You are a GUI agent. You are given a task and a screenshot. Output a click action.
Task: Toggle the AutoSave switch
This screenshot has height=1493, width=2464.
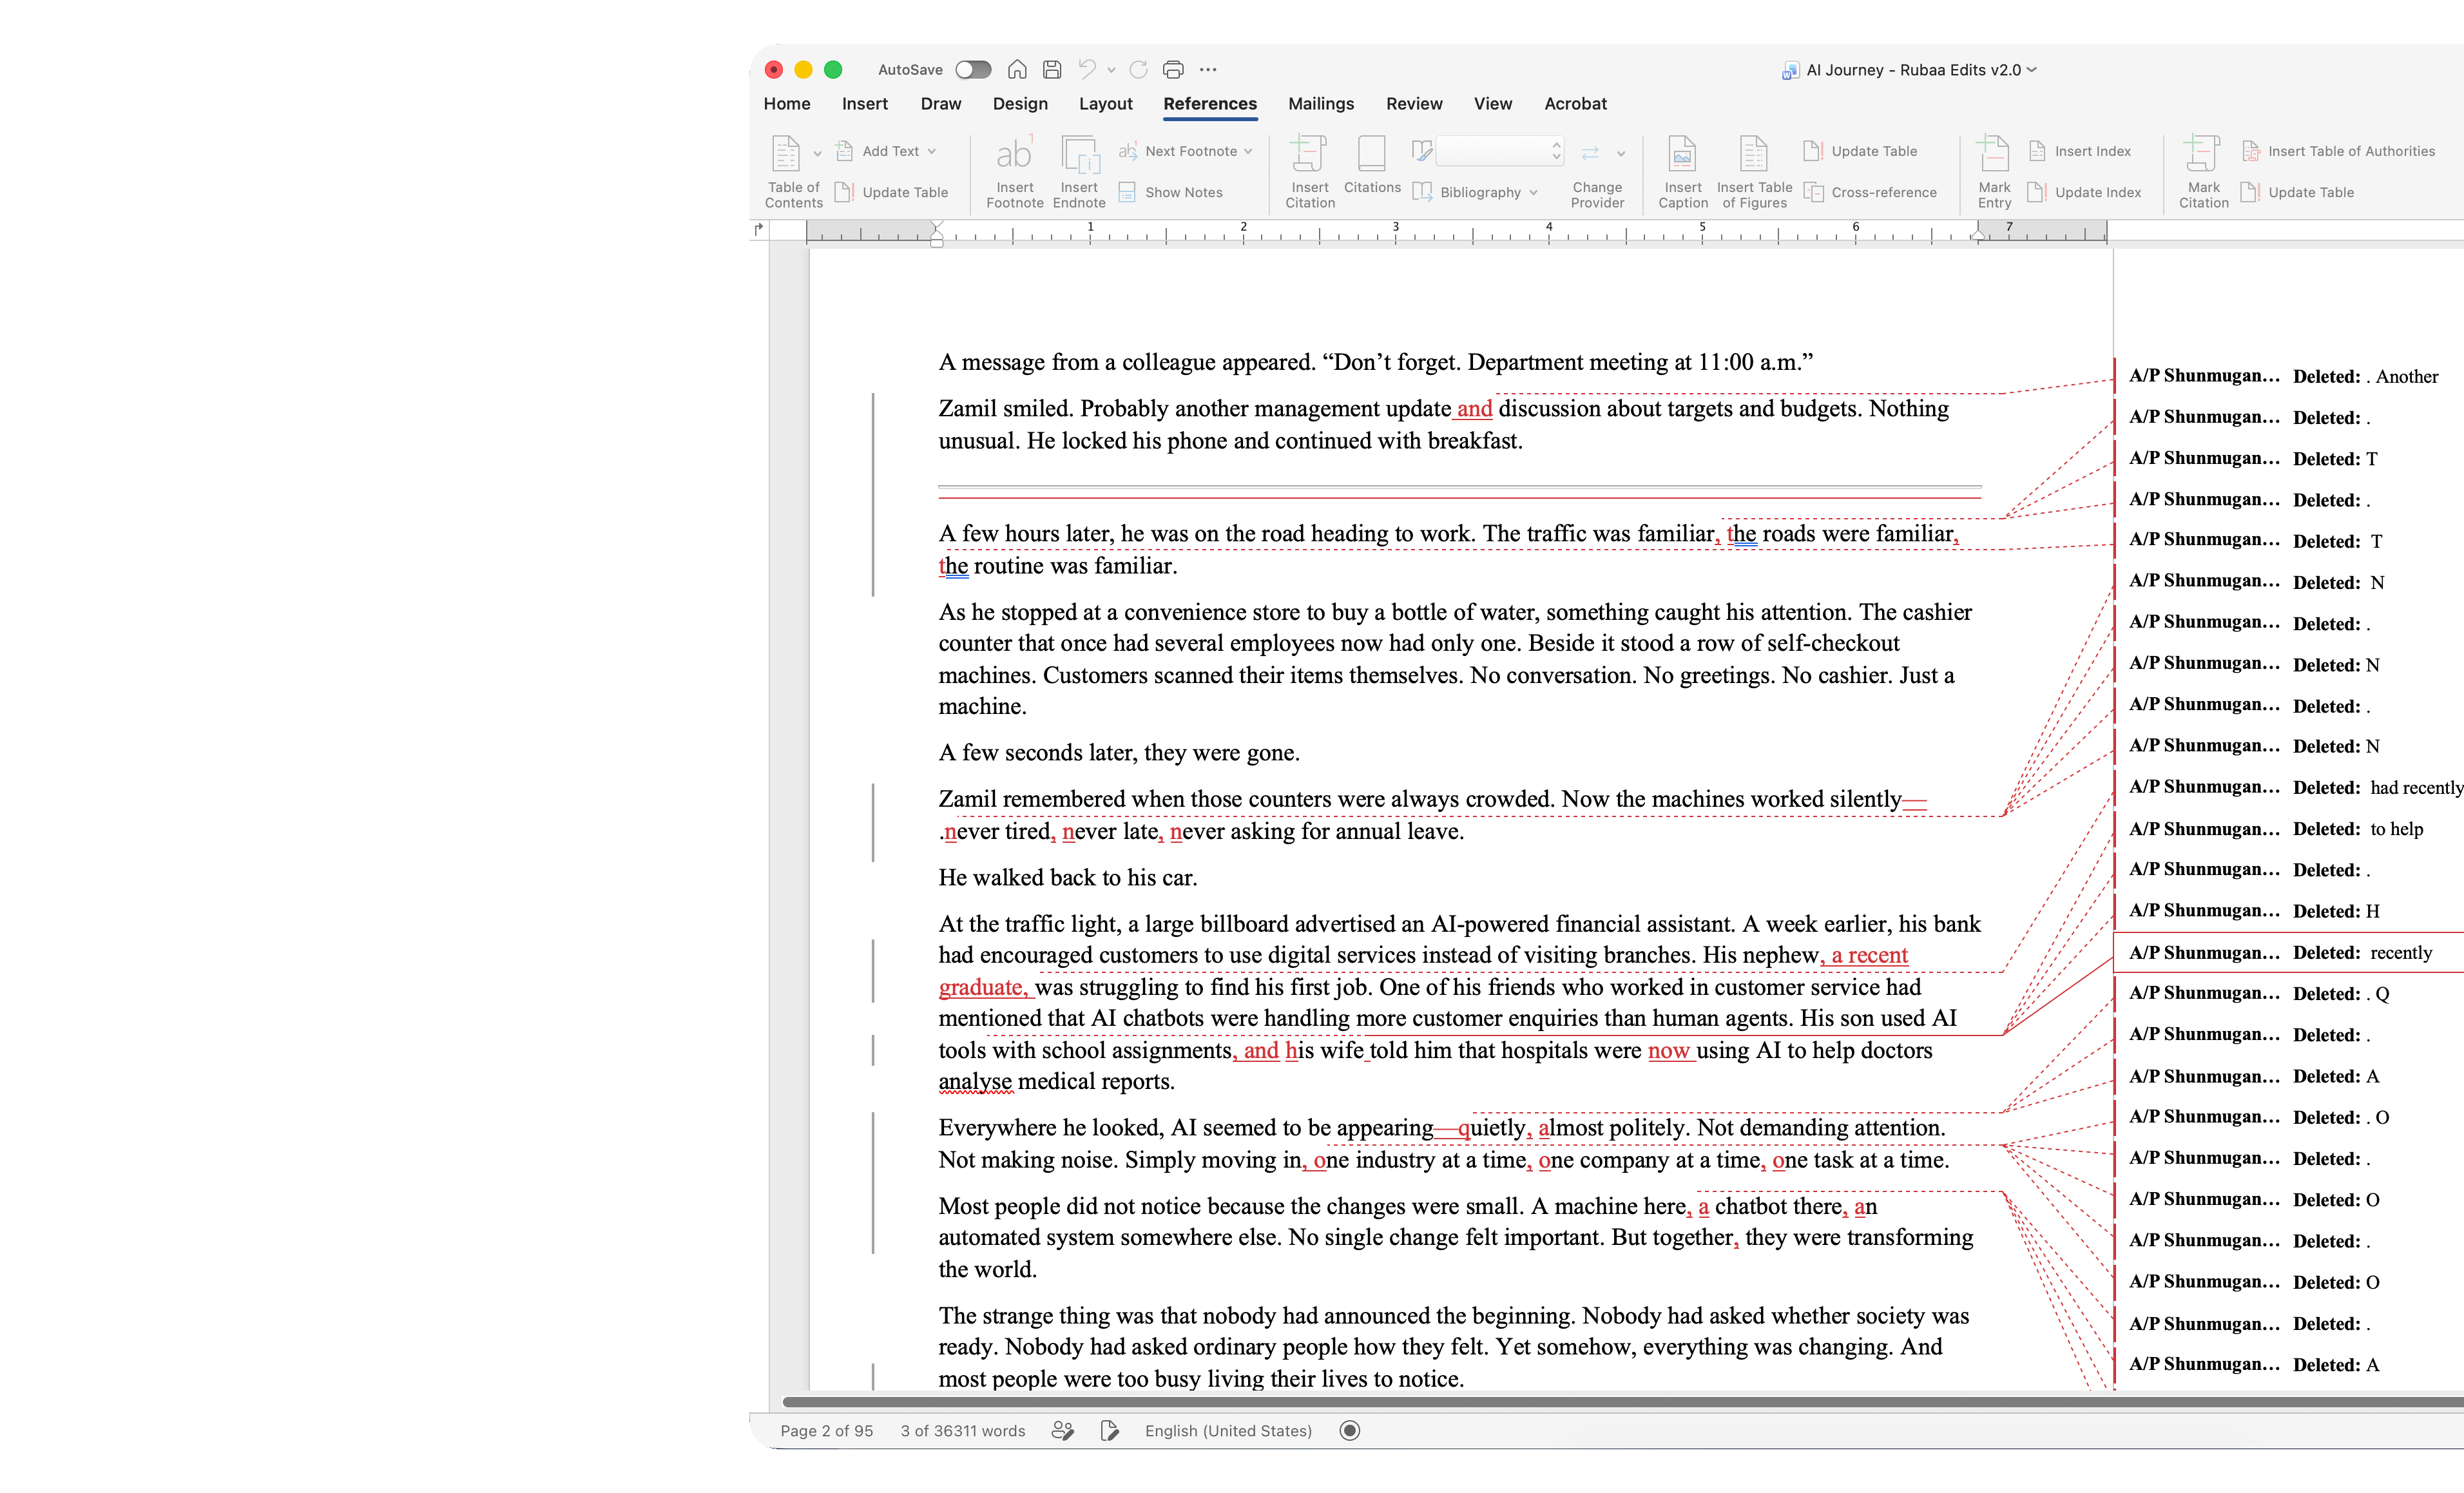[972, 69]
